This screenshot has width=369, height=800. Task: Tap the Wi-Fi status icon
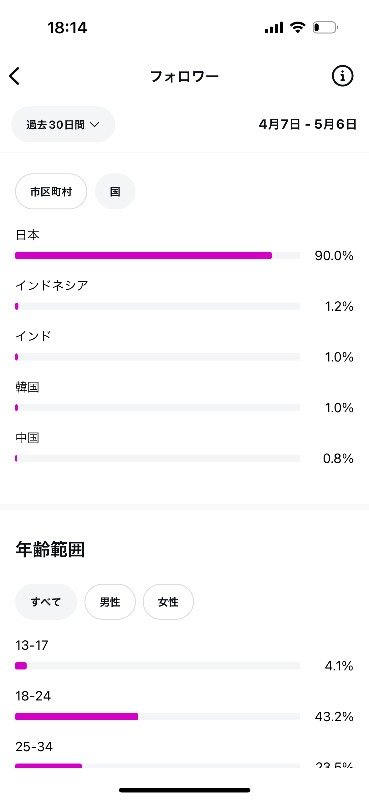click(x=297, y=28)
